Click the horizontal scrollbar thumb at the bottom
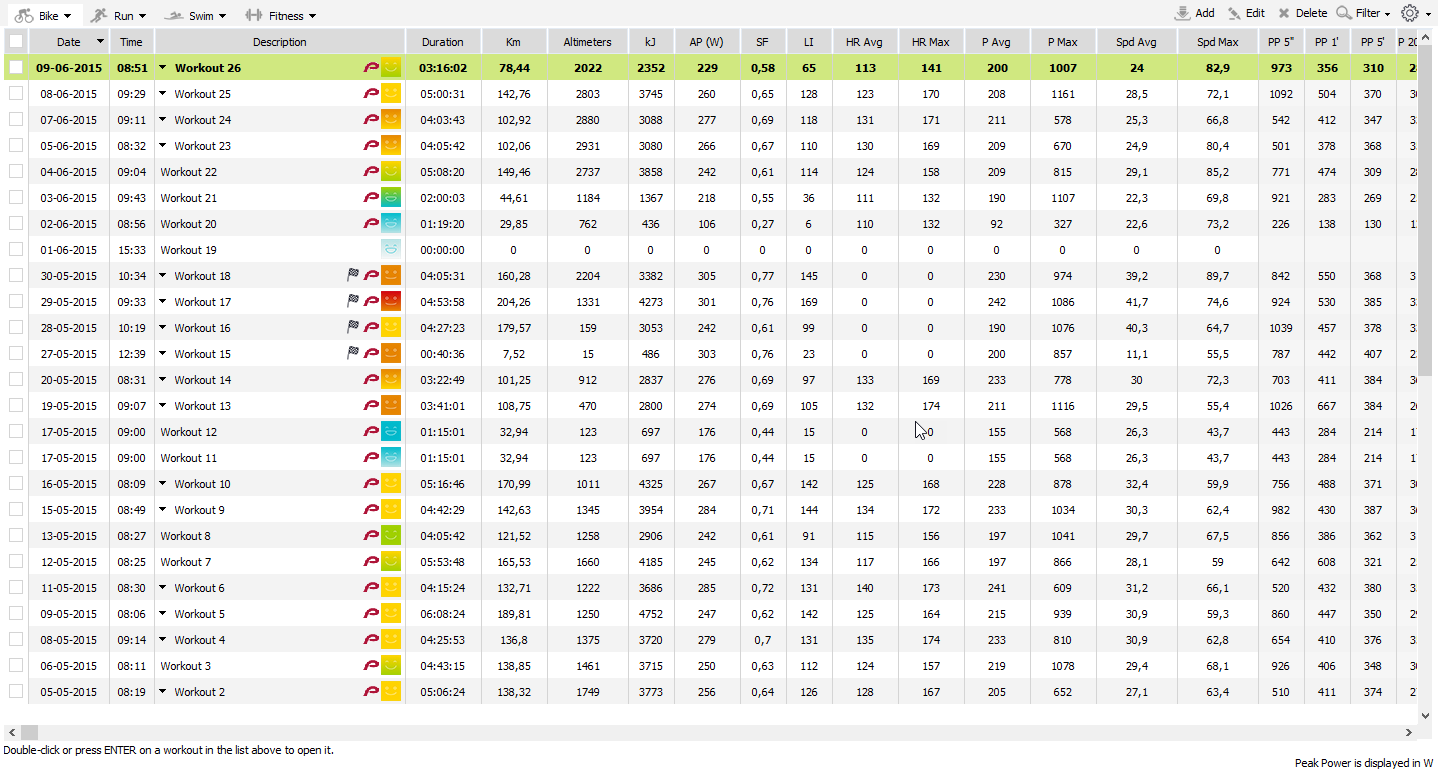The height and width of the screenshot is (771, 1438). tap(29, 732)
